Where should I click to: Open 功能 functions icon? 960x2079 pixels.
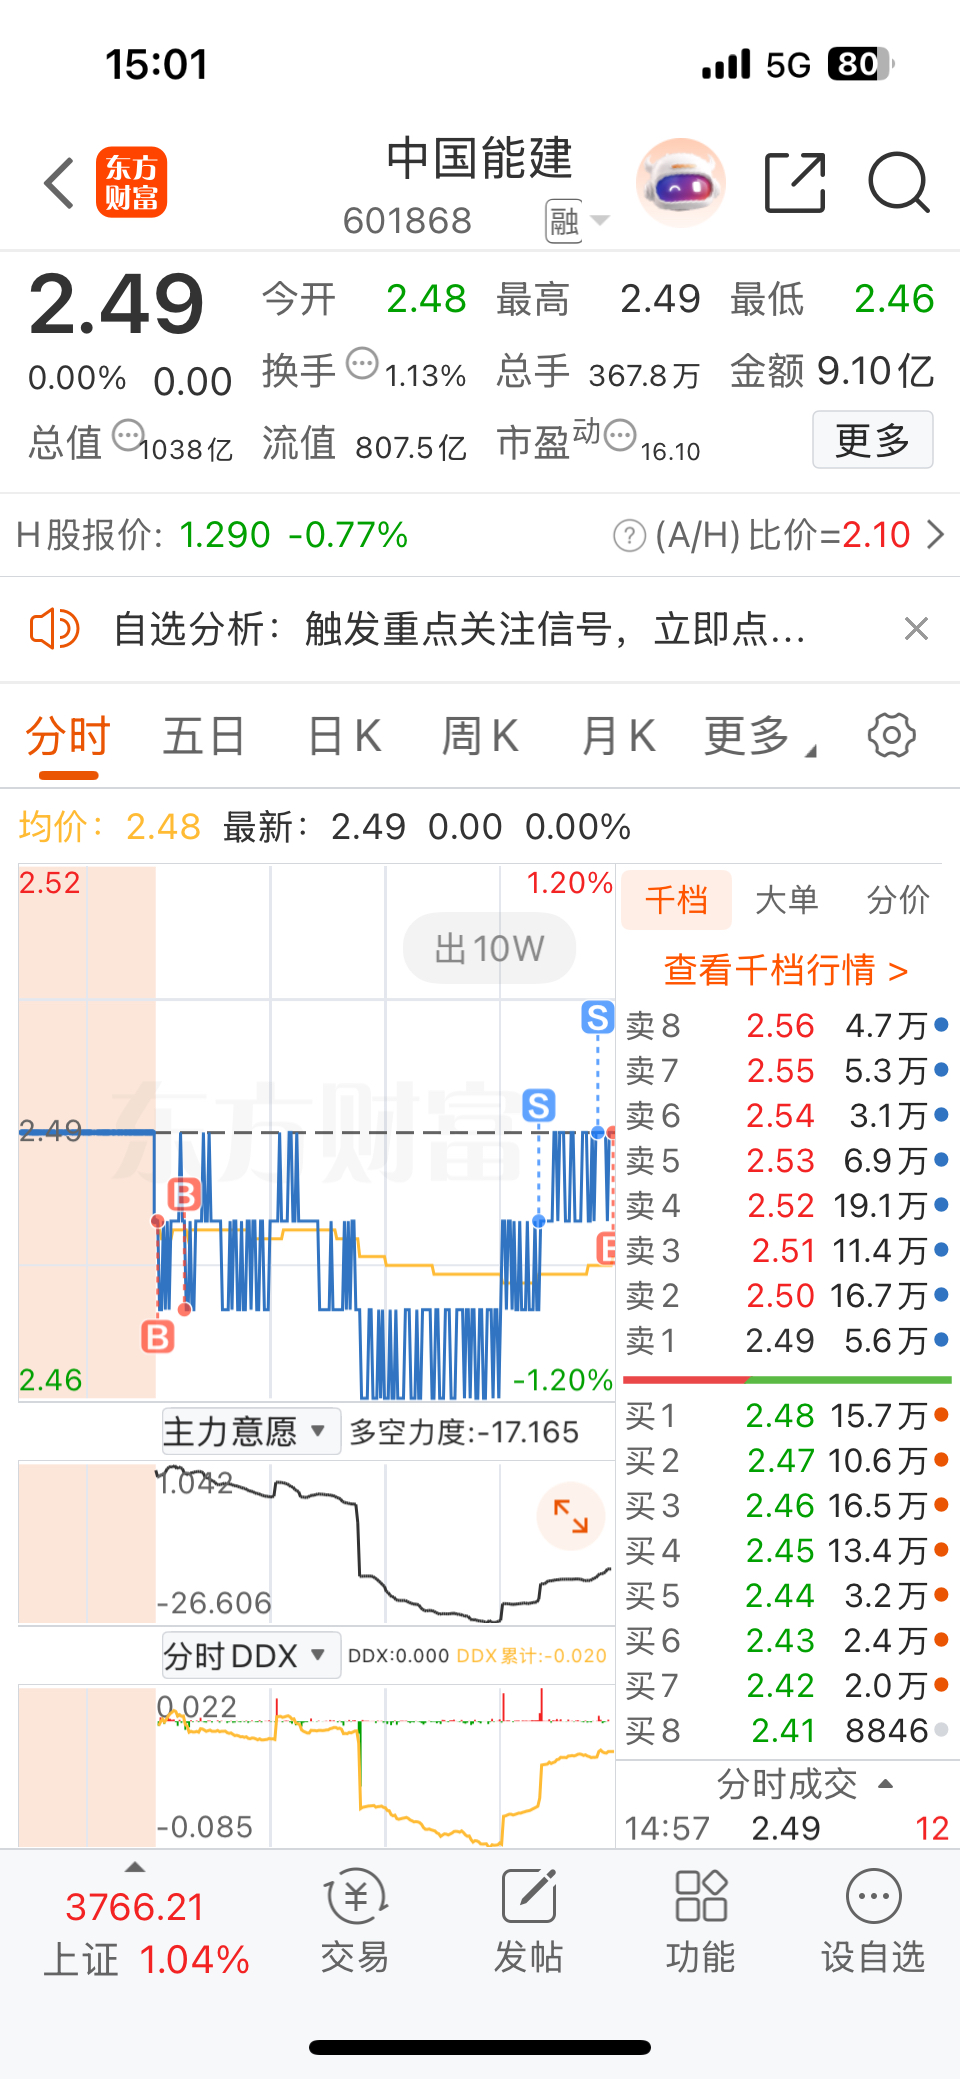click(x=700, y=1921)
